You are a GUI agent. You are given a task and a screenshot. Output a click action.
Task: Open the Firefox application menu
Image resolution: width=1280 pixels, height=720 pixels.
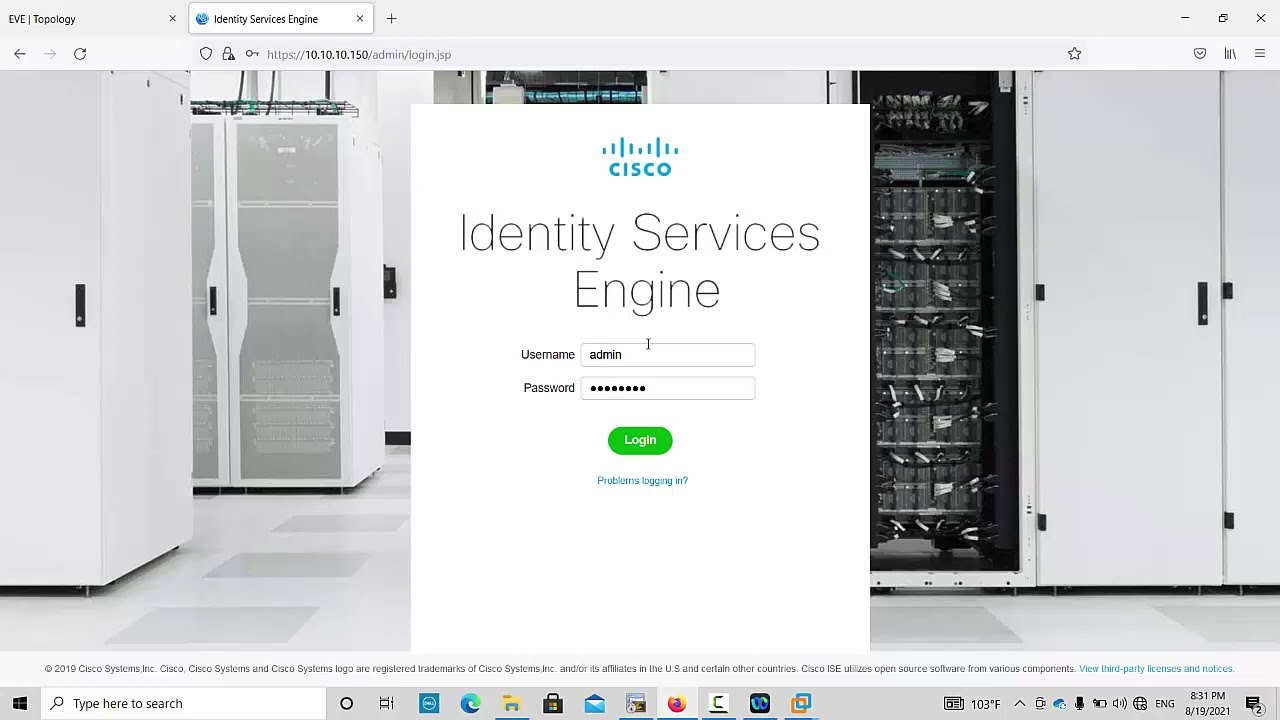pos(1260,54)
